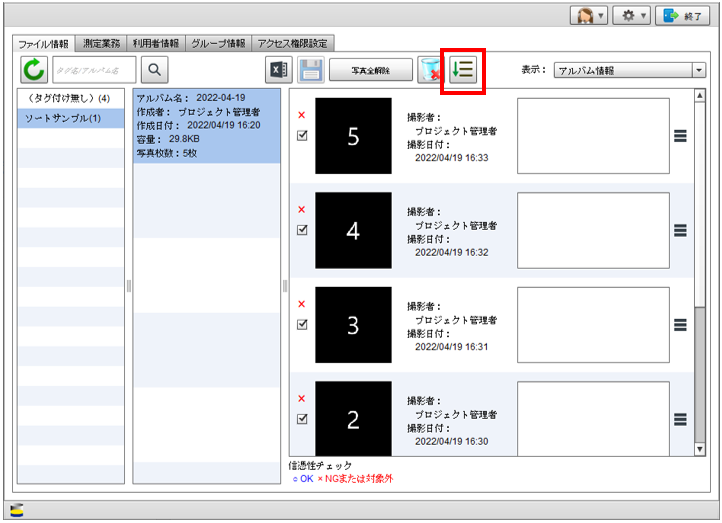Switch to the 測定業務 tab

click(x=103, y=43)
